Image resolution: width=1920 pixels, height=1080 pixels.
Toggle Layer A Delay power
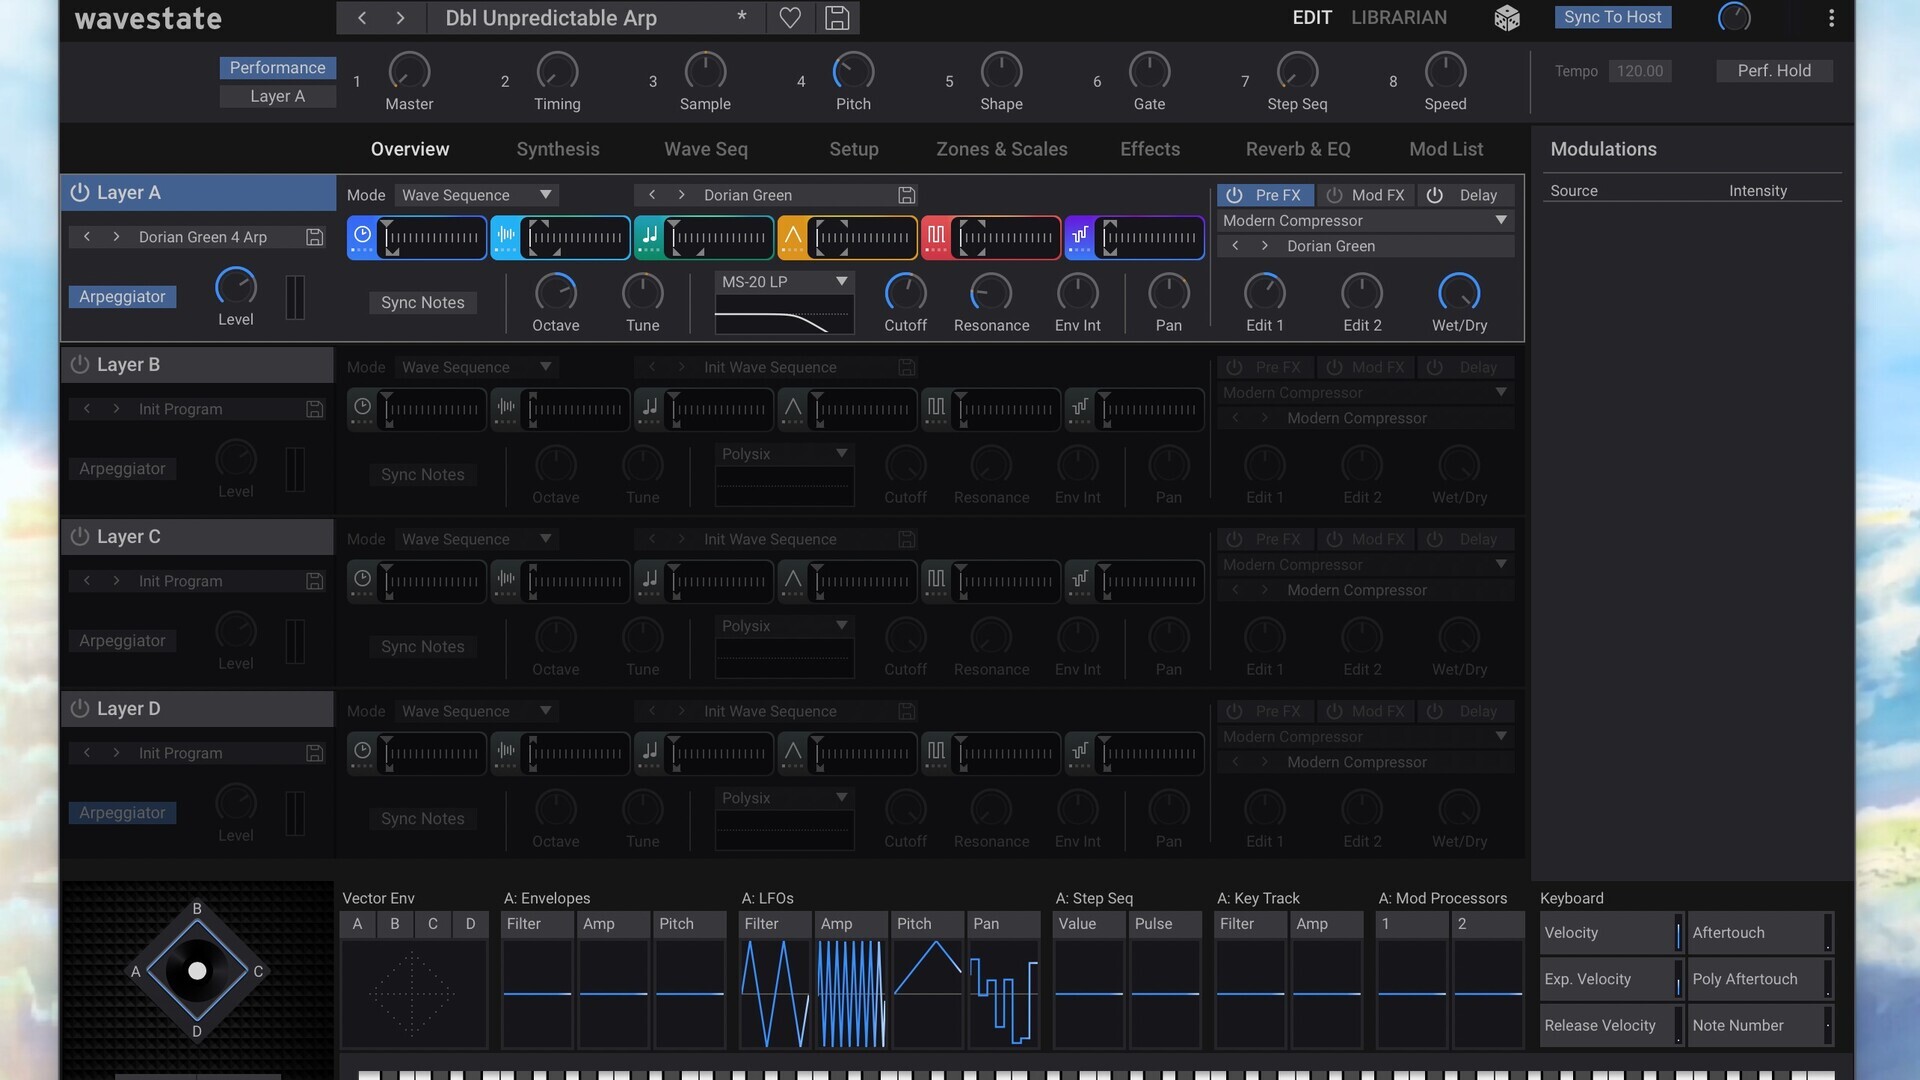pos(1434,195)
